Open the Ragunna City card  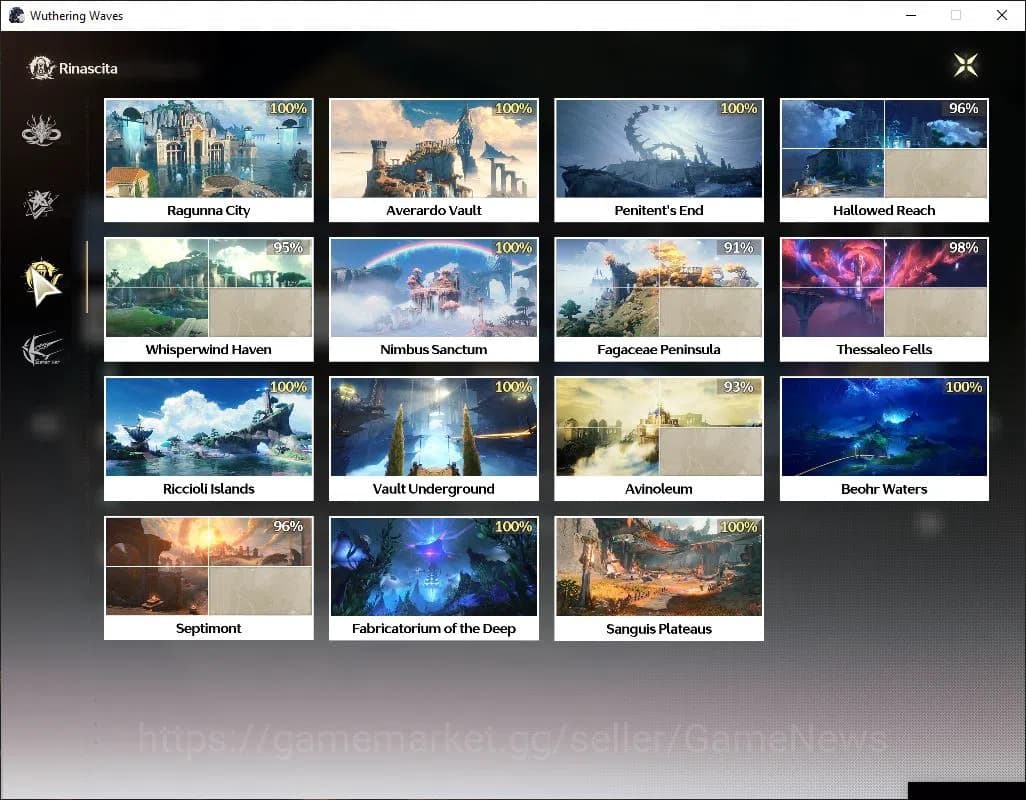tap(209, 160)
